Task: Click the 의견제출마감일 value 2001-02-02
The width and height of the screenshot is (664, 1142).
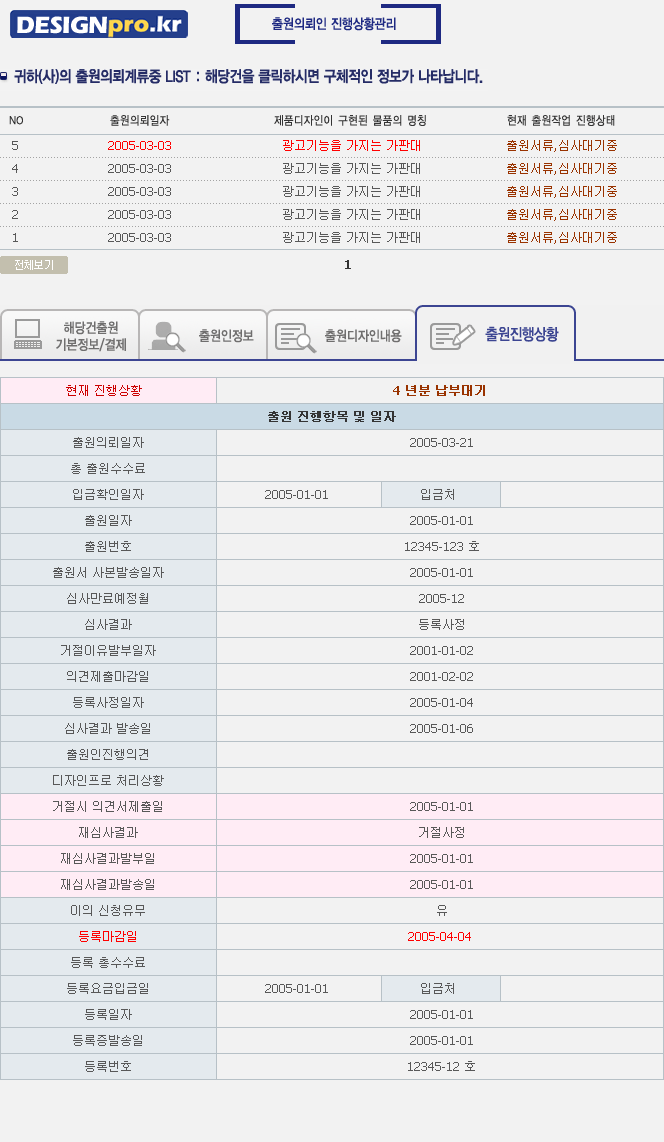Action: [x=441, y=677]
